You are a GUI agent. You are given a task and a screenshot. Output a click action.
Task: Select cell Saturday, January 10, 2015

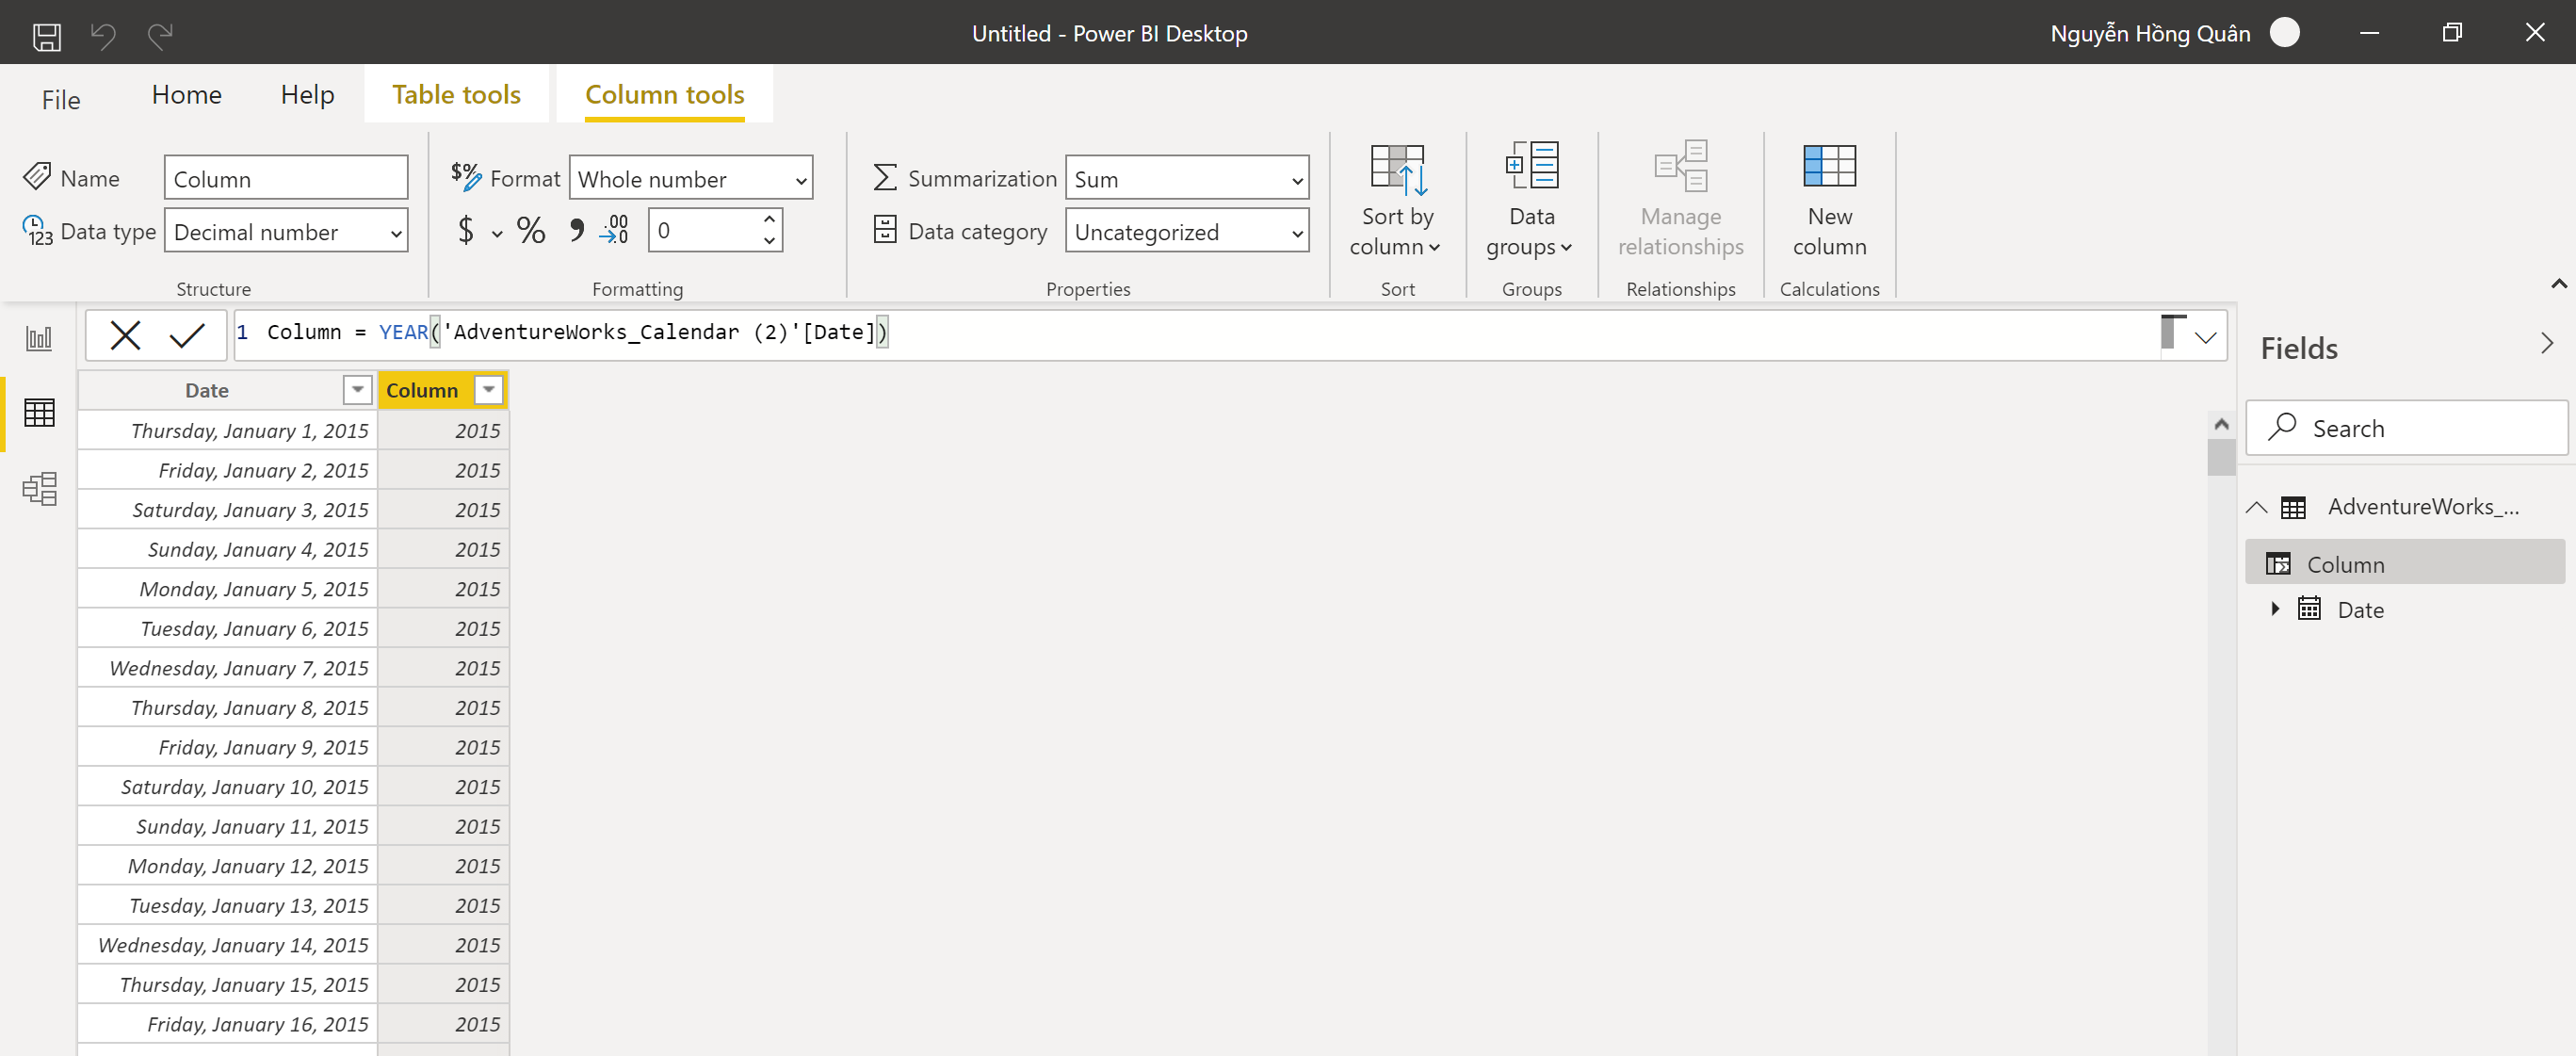point(227,787)
